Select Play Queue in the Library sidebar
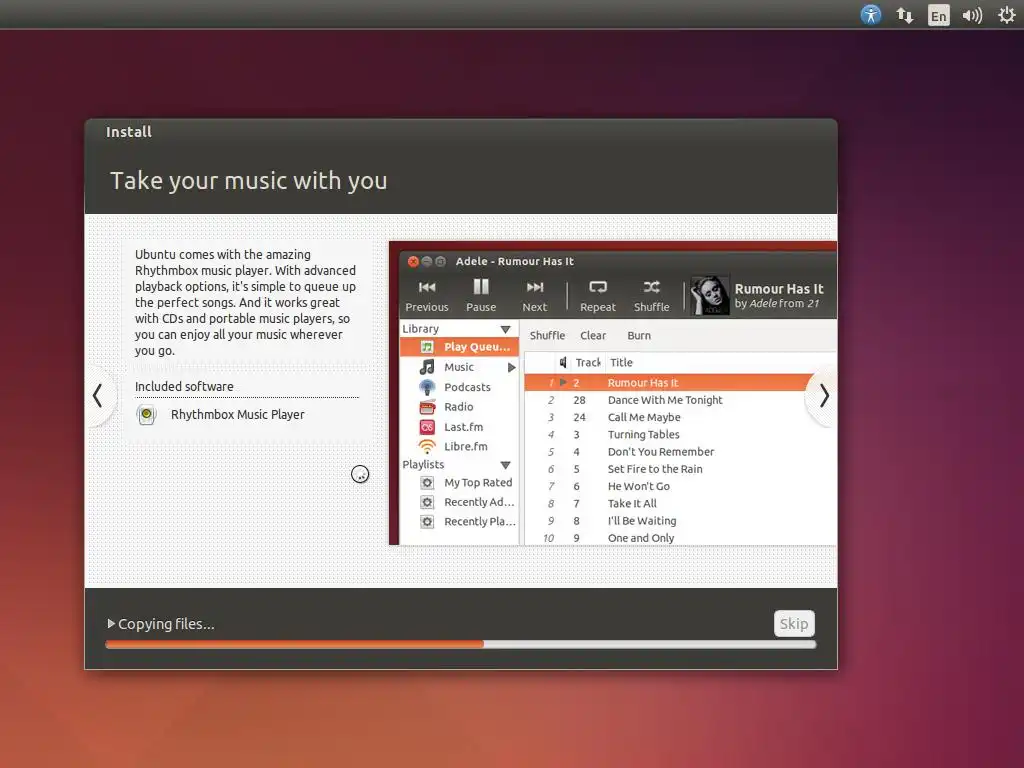The height and width of the screenshot is (768, 1024). [459, 347]
